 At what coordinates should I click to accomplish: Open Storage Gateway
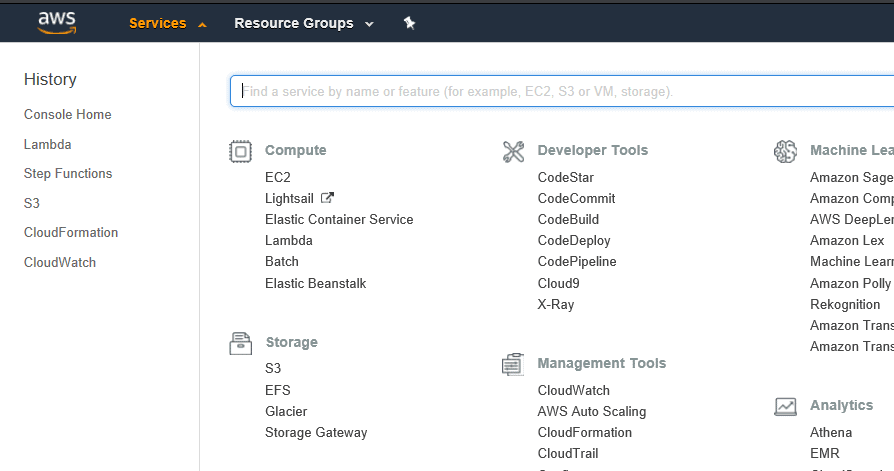point(316,432)
